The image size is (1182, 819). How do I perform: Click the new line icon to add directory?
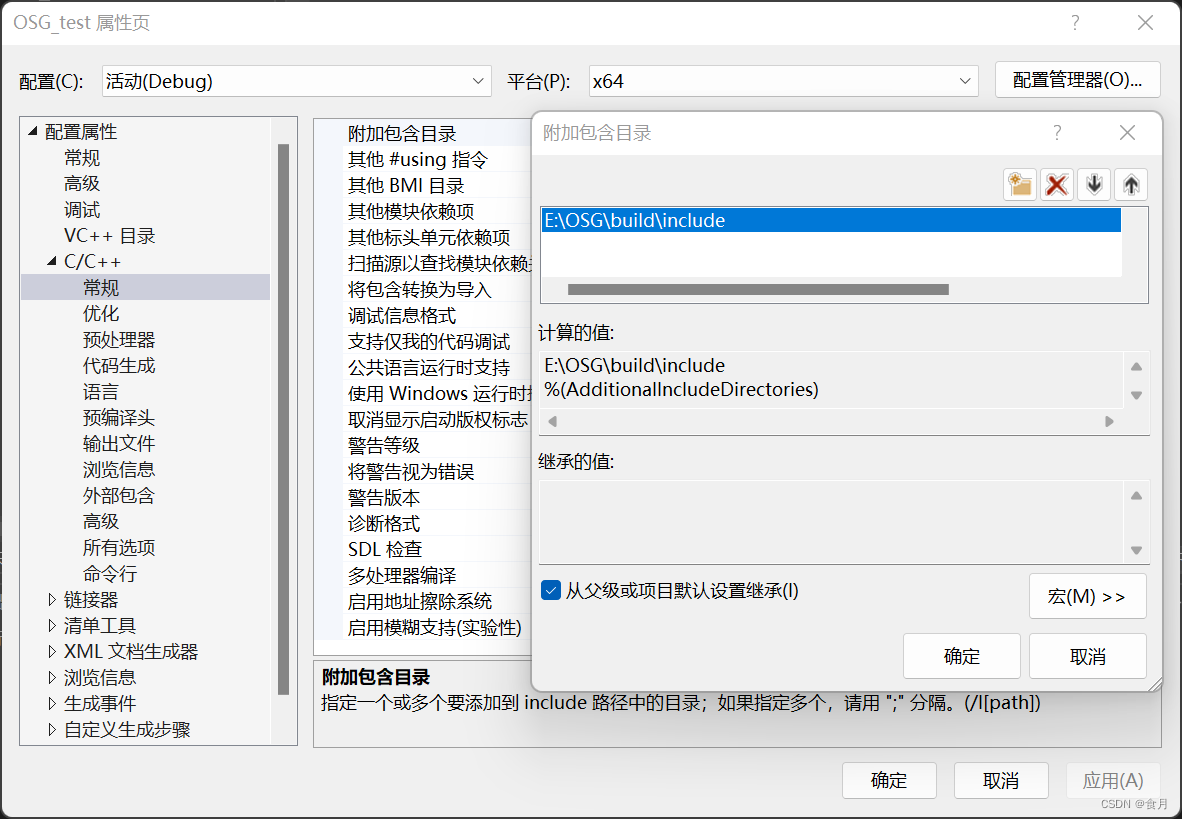pyautogui.click(x=1019, y=184)
